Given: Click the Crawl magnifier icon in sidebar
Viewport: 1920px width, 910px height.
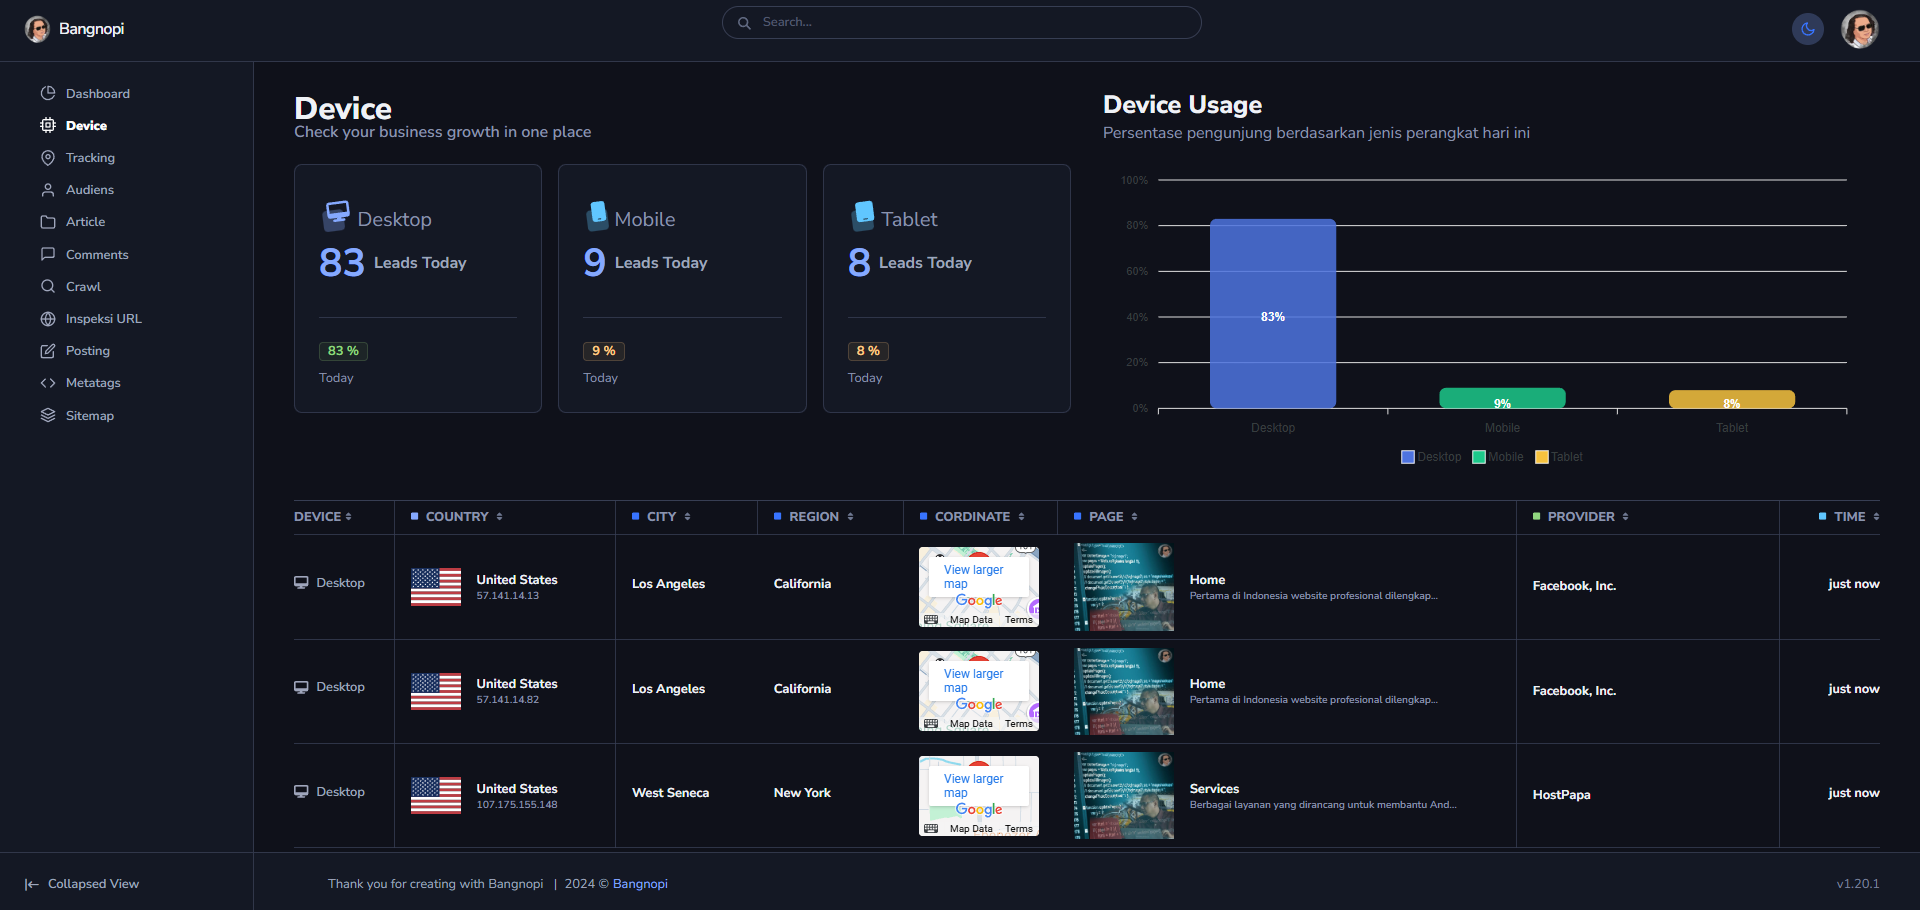Looking at the screenshot, I should tap(48, 287).
